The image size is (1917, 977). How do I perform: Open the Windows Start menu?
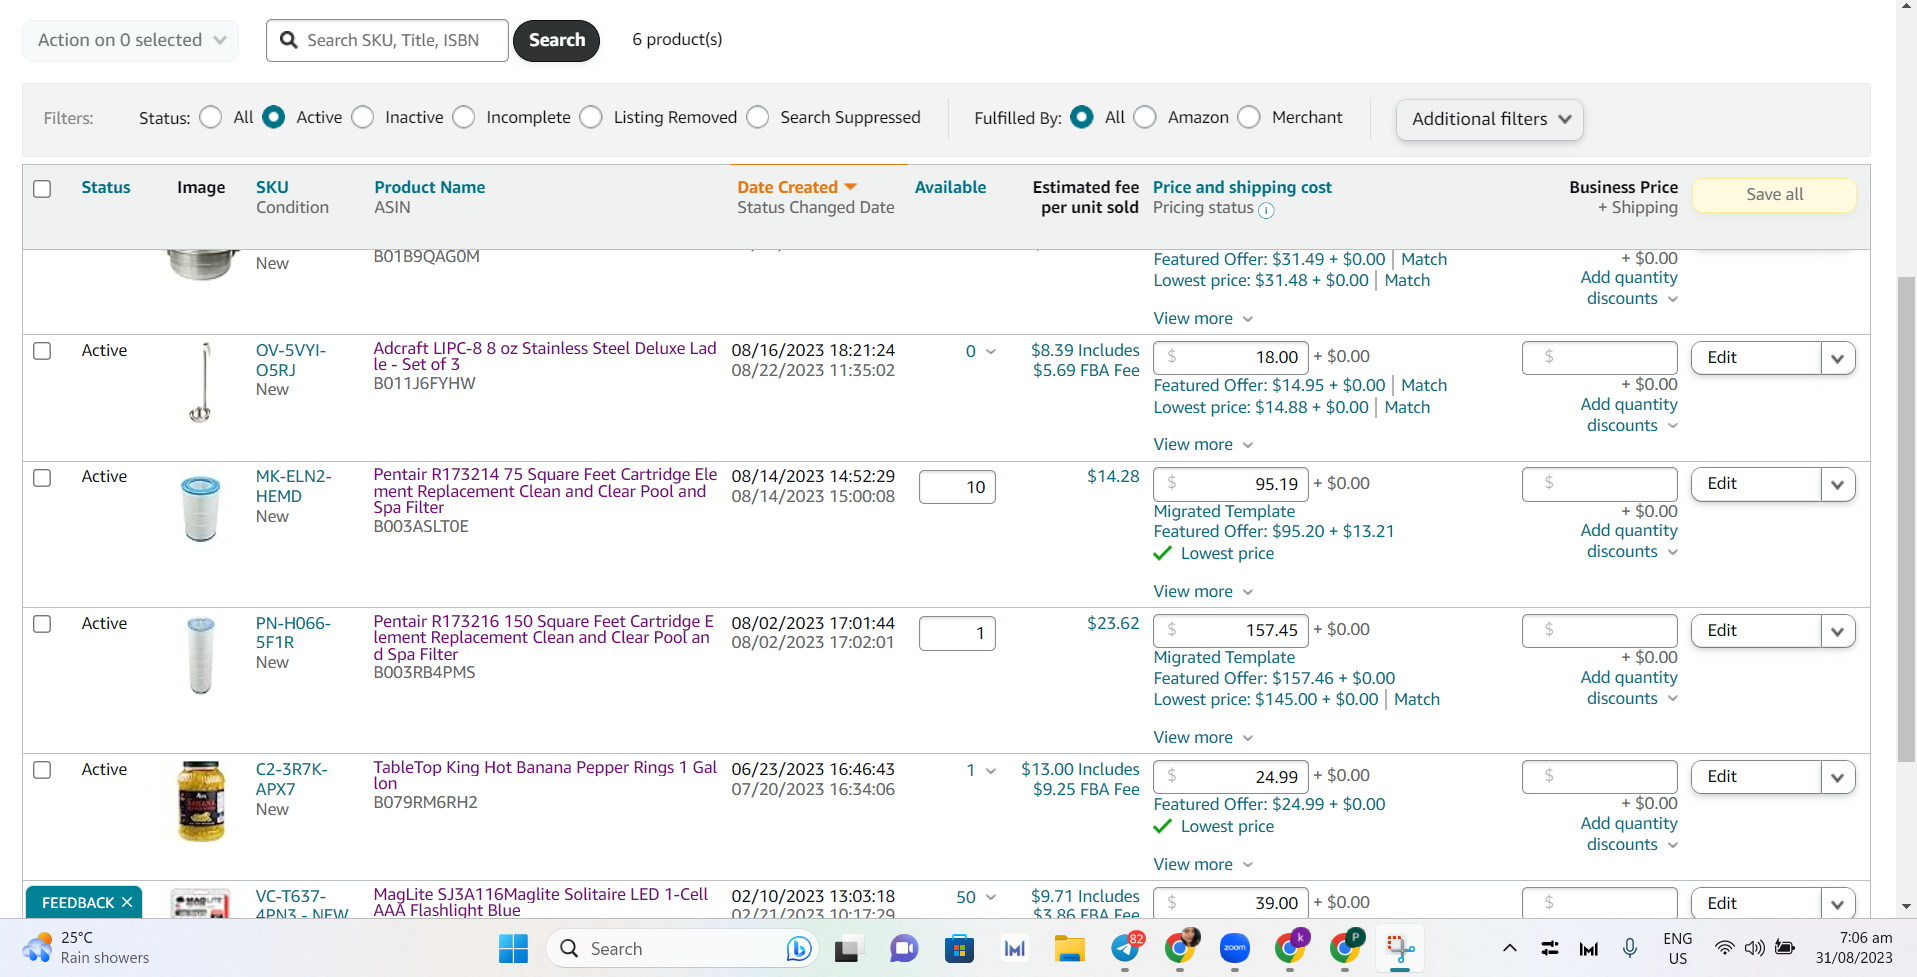point(513,948)
